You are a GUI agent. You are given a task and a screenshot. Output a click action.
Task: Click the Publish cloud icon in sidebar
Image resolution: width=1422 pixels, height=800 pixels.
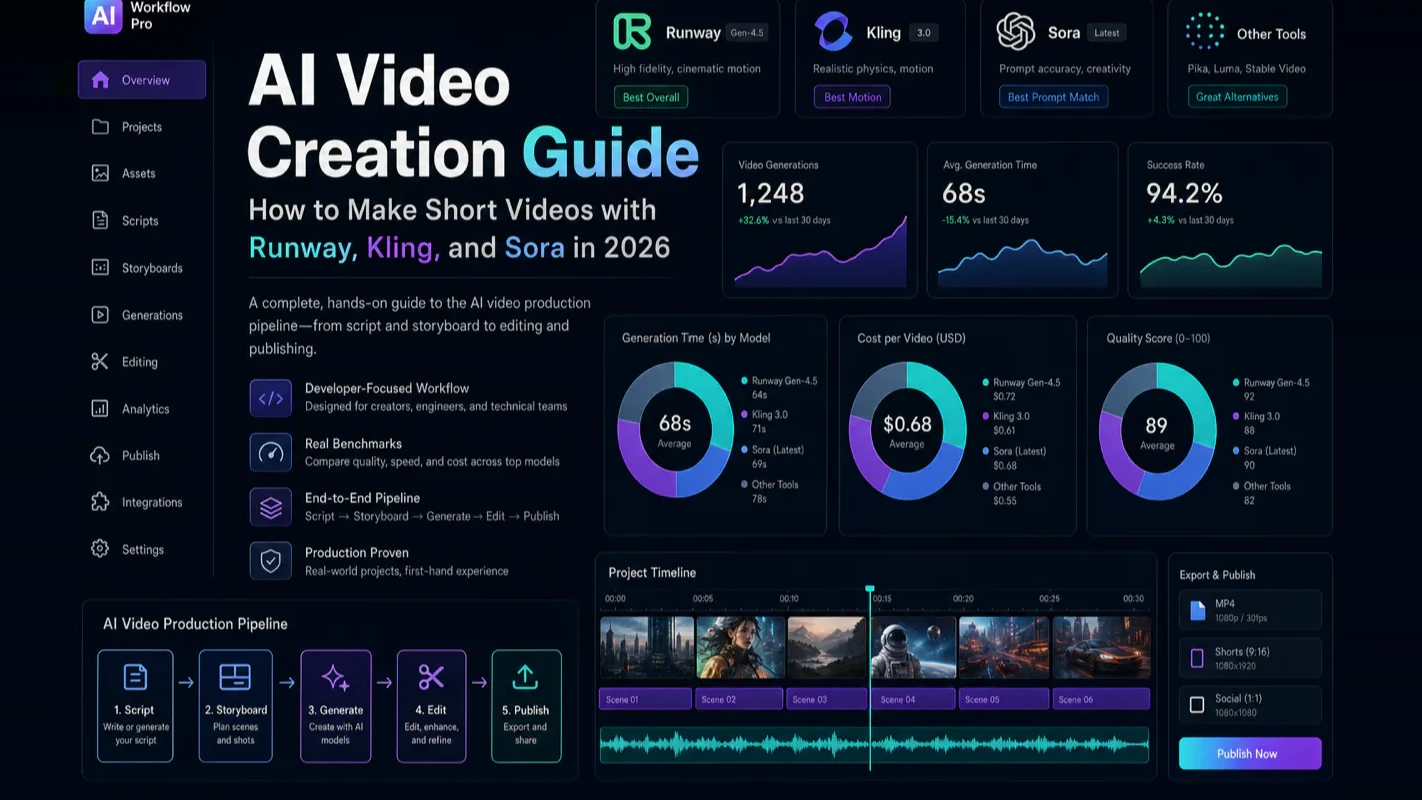click(x=100, y=455)
